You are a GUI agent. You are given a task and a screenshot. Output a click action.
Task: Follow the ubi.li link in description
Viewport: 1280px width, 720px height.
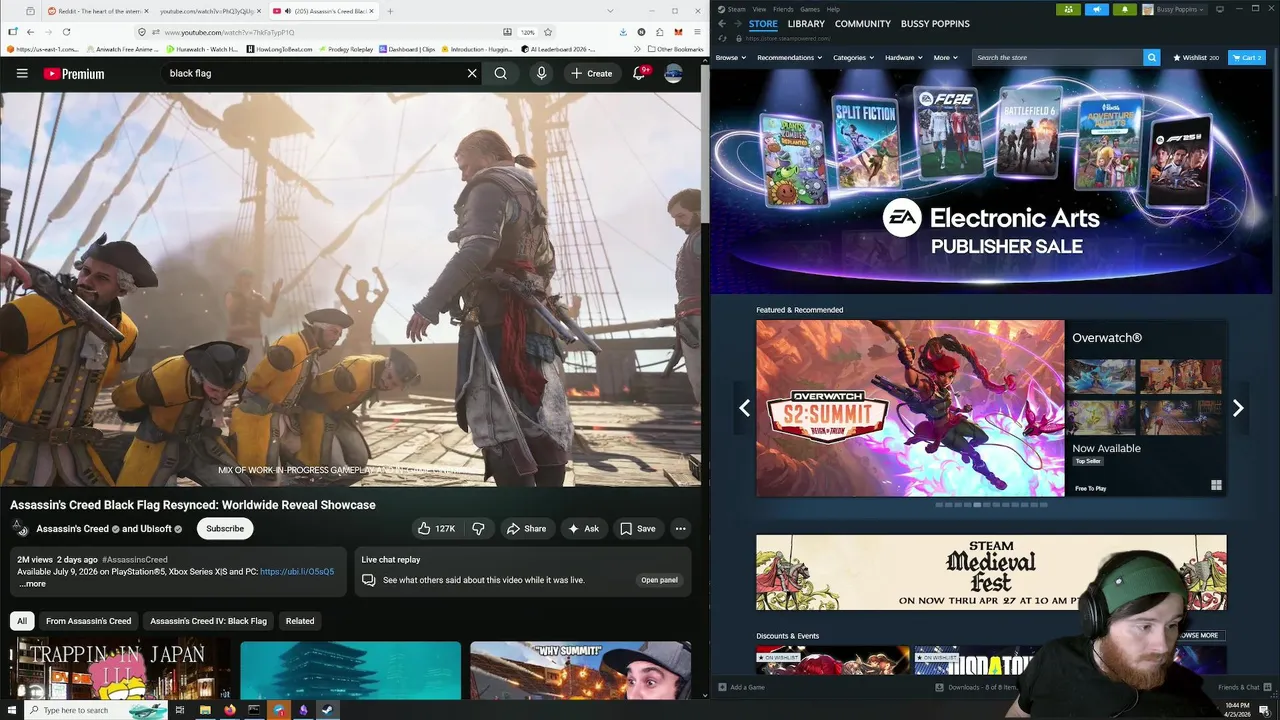pos(297,572)
